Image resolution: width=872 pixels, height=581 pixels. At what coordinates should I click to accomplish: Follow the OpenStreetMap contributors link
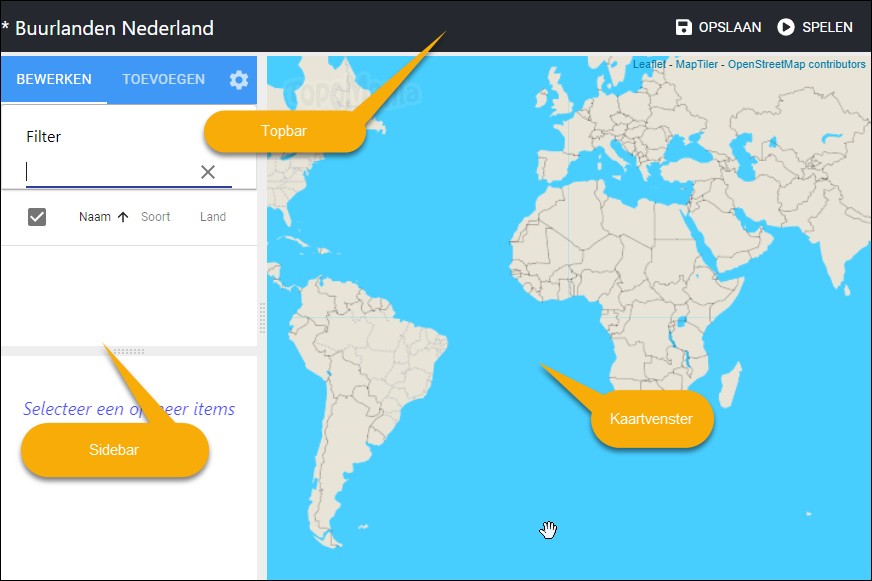[796, 65]
